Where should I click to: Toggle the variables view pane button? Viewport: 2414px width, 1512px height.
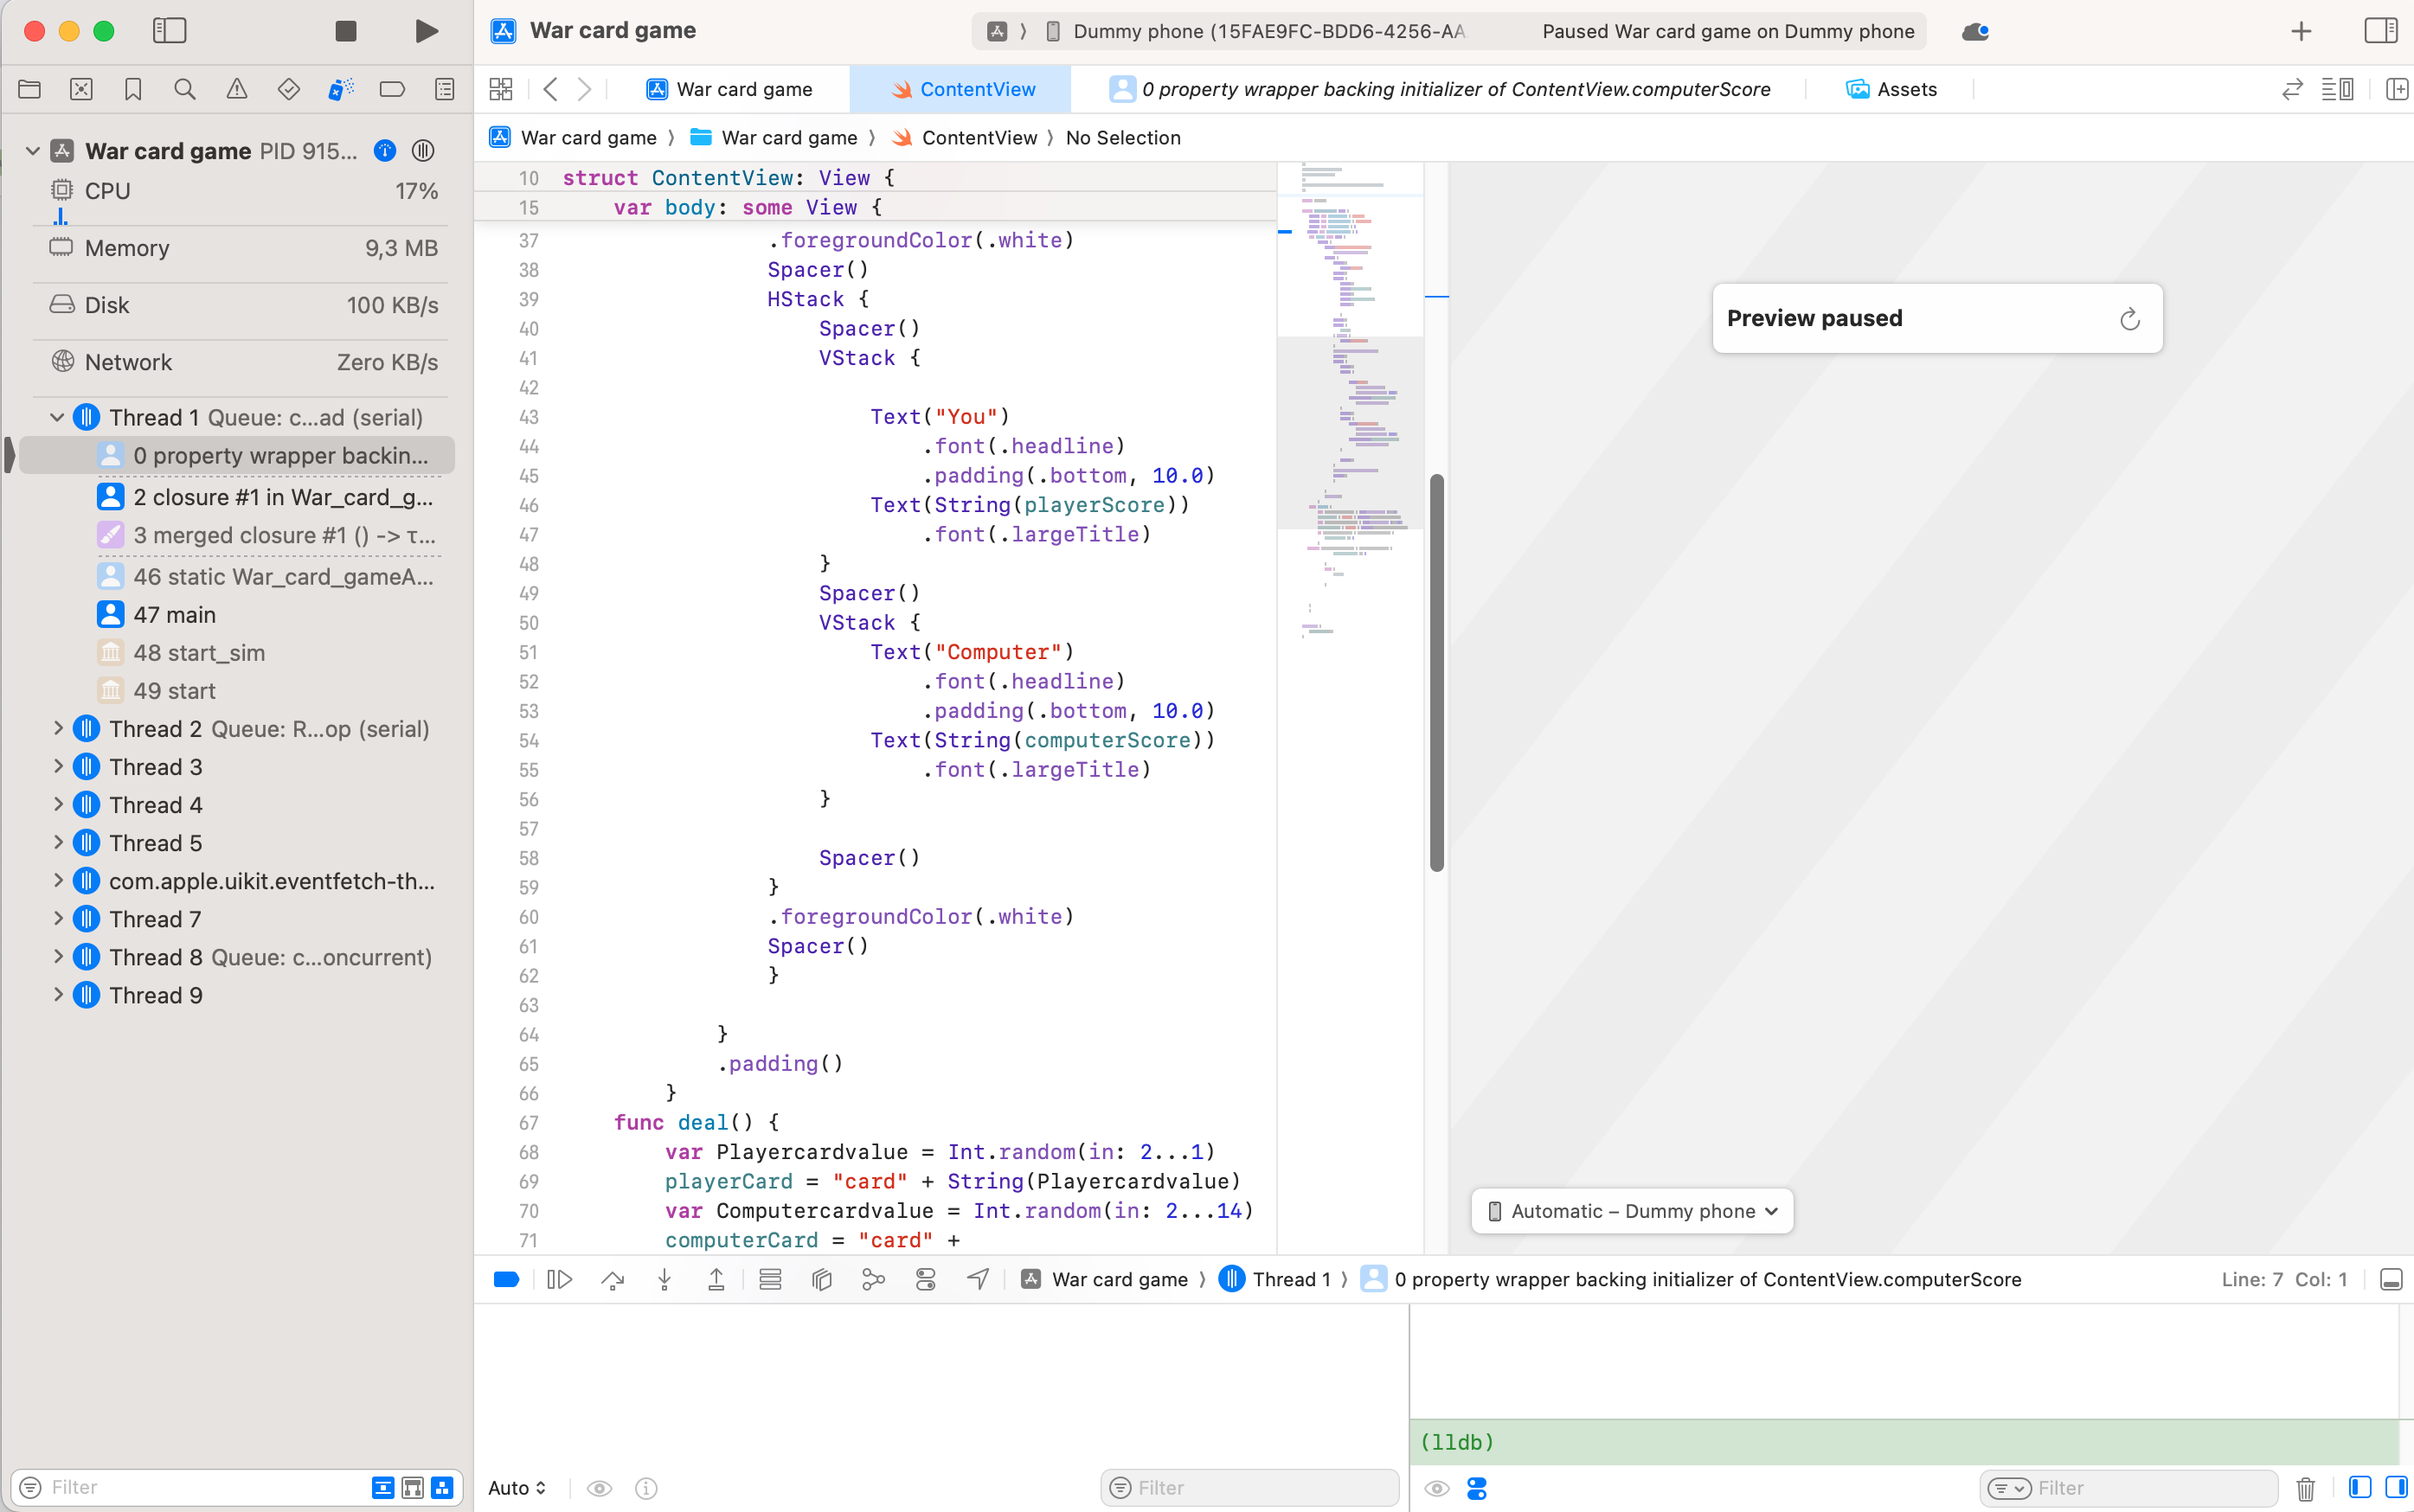click(2360, 1487)
